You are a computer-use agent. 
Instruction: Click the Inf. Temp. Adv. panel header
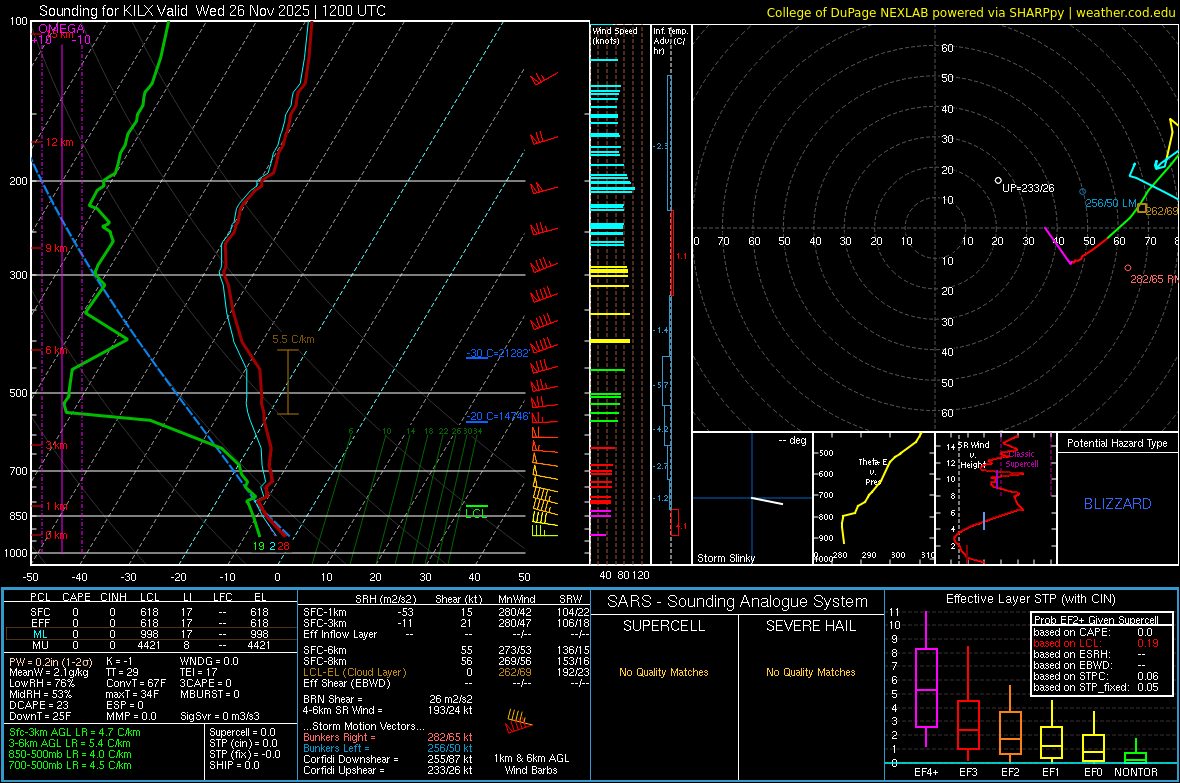coord(671,41)
